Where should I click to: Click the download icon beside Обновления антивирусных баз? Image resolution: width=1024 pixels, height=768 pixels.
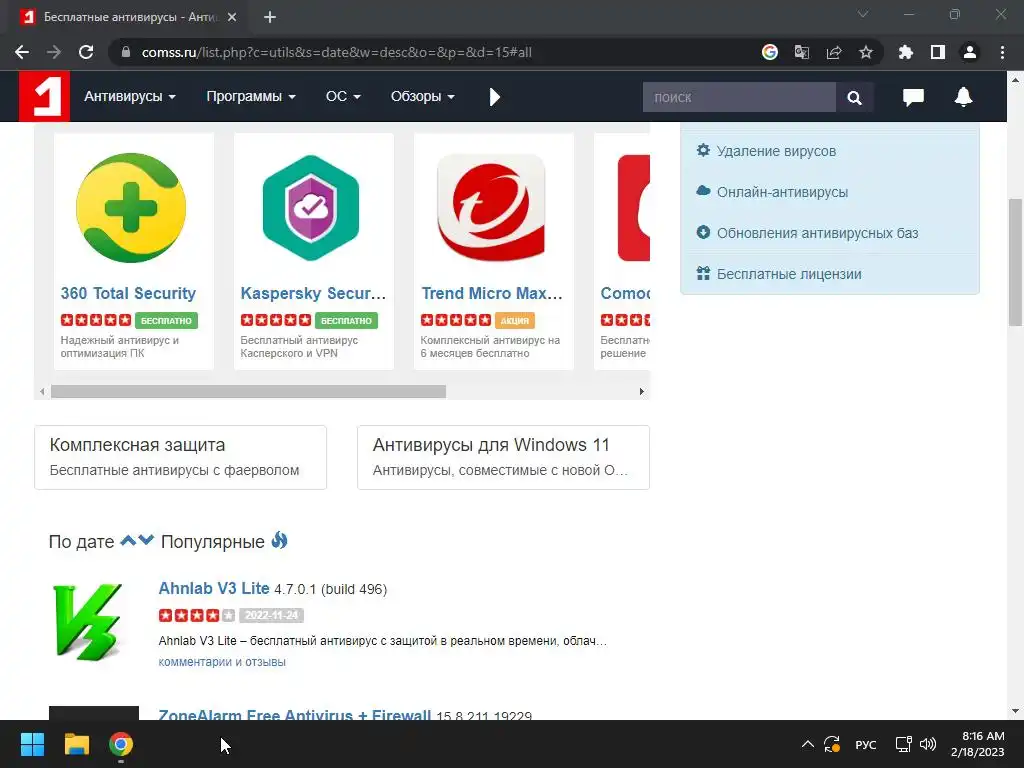point(703,232)
